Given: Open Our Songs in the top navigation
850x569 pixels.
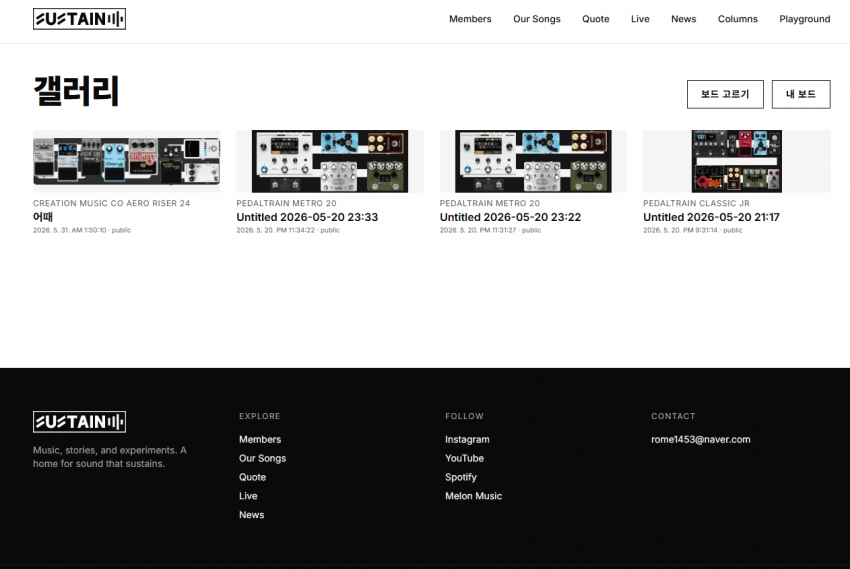Looking at the screenshot, I should pyautogui.click(x=537, y=19).
